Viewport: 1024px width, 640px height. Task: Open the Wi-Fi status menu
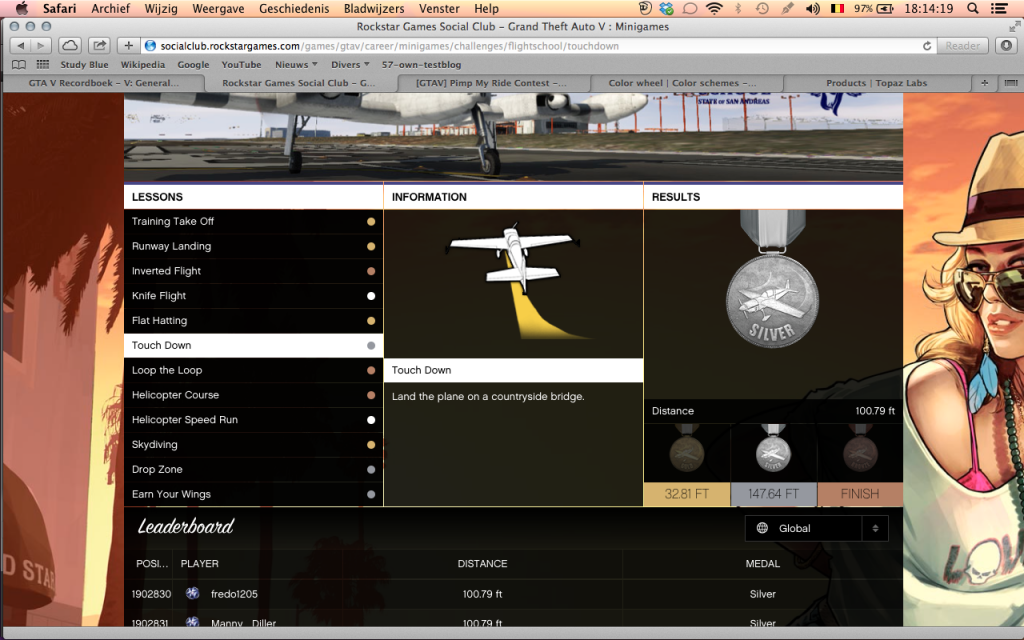tap(714, 8)
